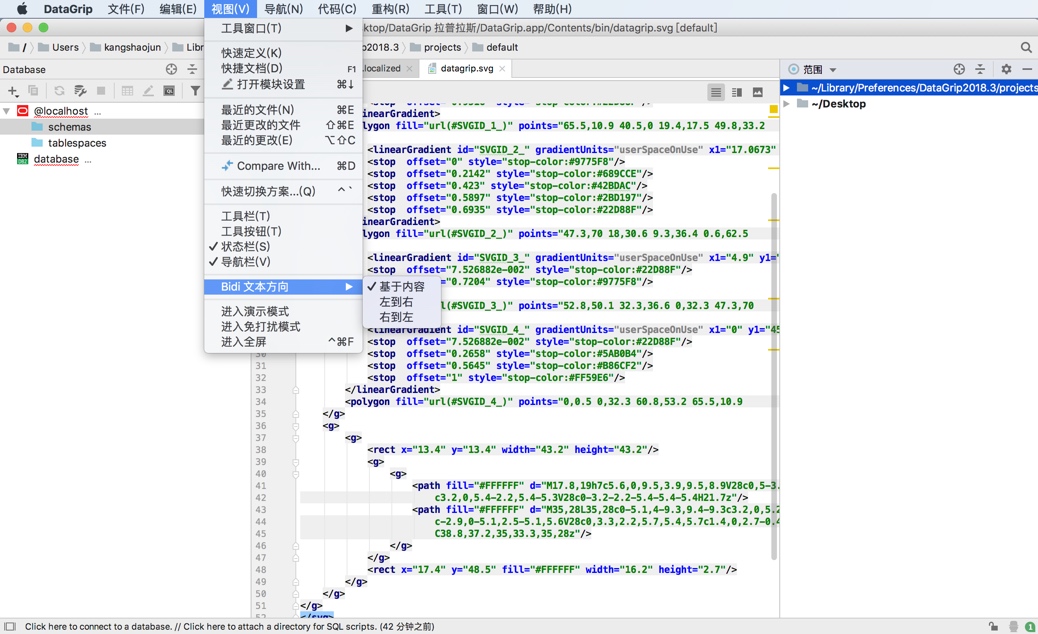The width and height of the screenshot is (1038, 634).
Task: Choose Compare With... from the menu
Action: pyautogui.click(x=283, y=165)
